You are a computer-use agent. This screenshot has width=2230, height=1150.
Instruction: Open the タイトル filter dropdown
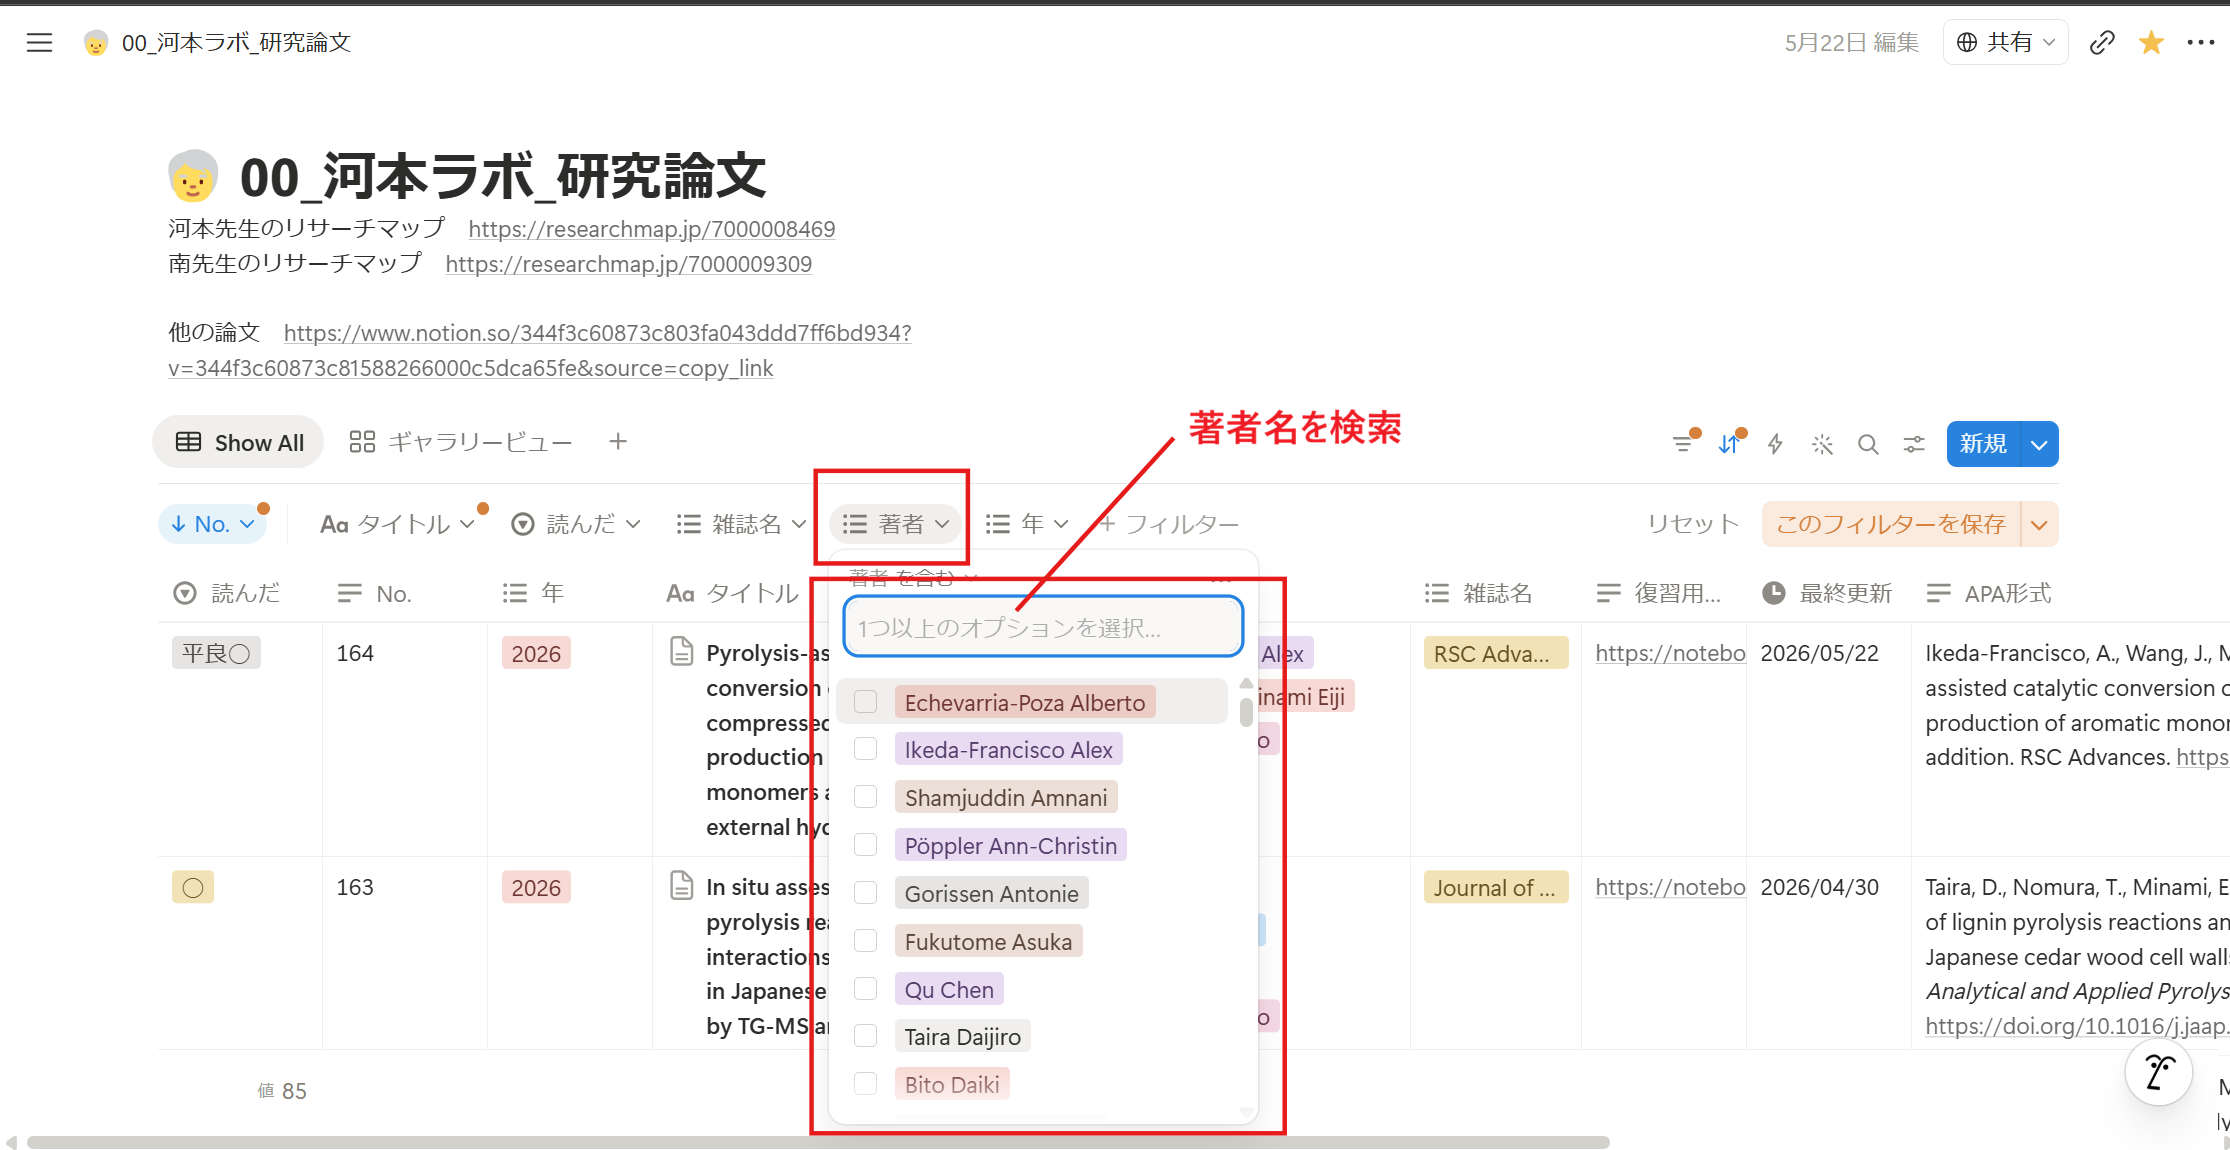click(397, 524)
